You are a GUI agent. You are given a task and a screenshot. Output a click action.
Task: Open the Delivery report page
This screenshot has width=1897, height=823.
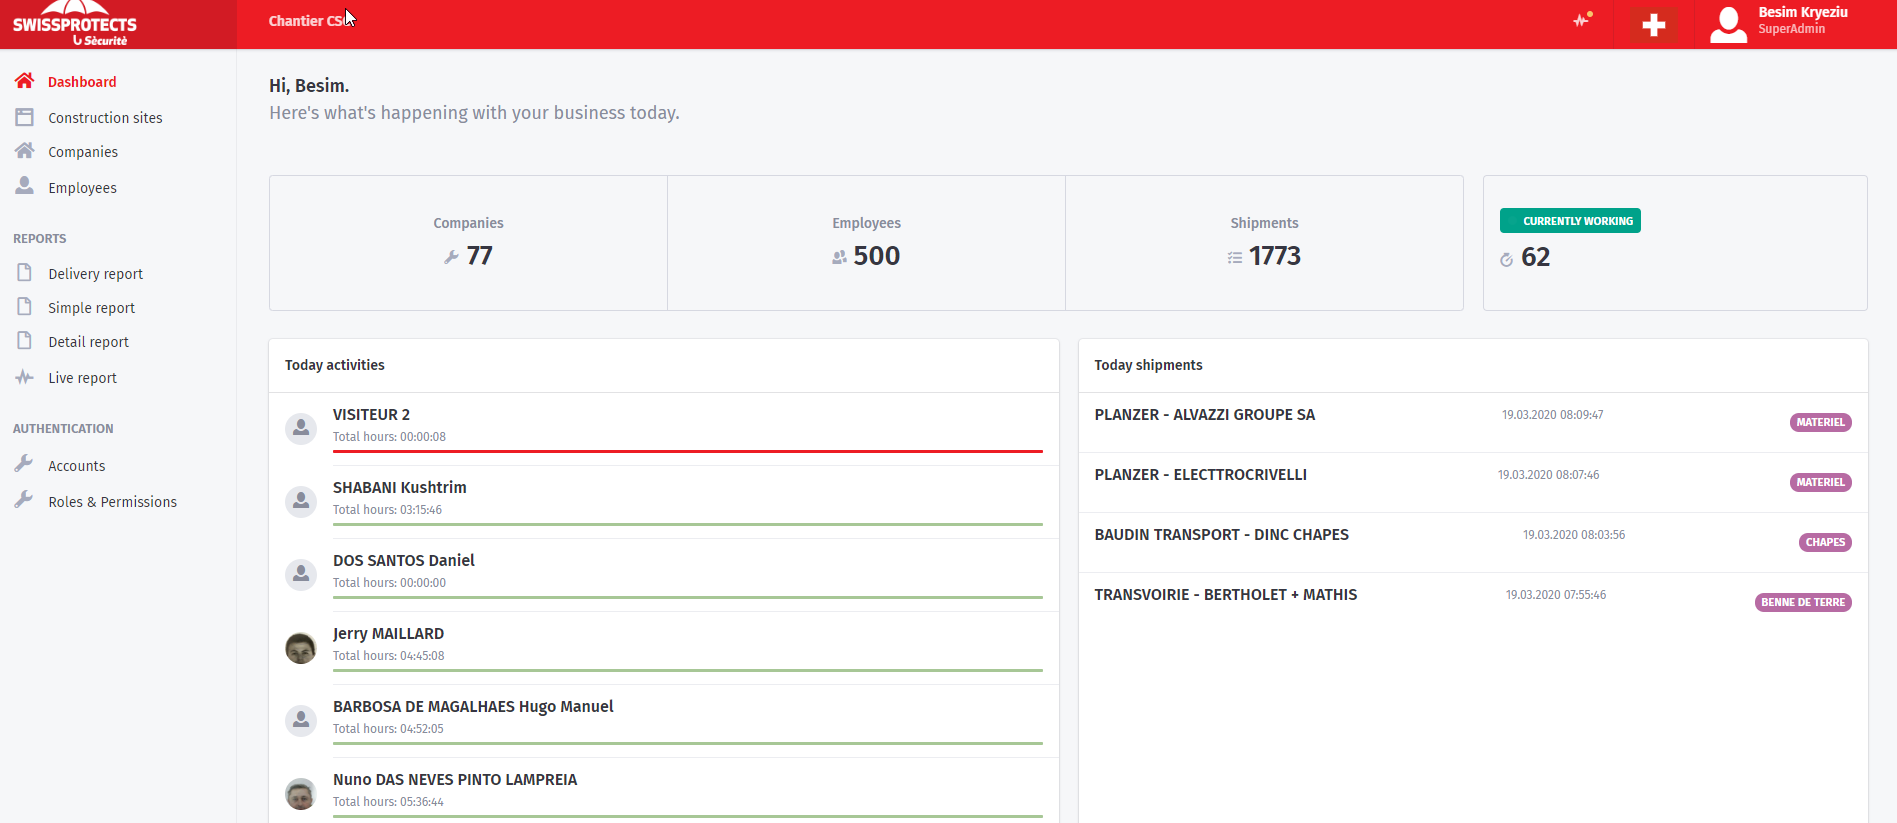click(95, 274)
